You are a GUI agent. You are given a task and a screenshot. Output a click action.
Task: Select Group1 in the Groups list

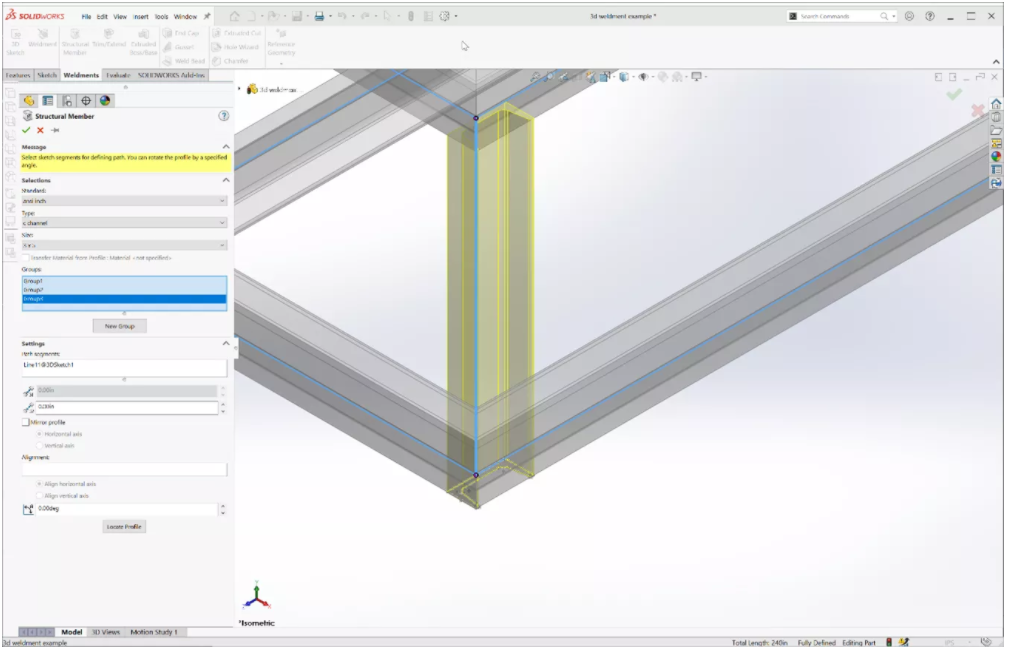pos(124,281)
